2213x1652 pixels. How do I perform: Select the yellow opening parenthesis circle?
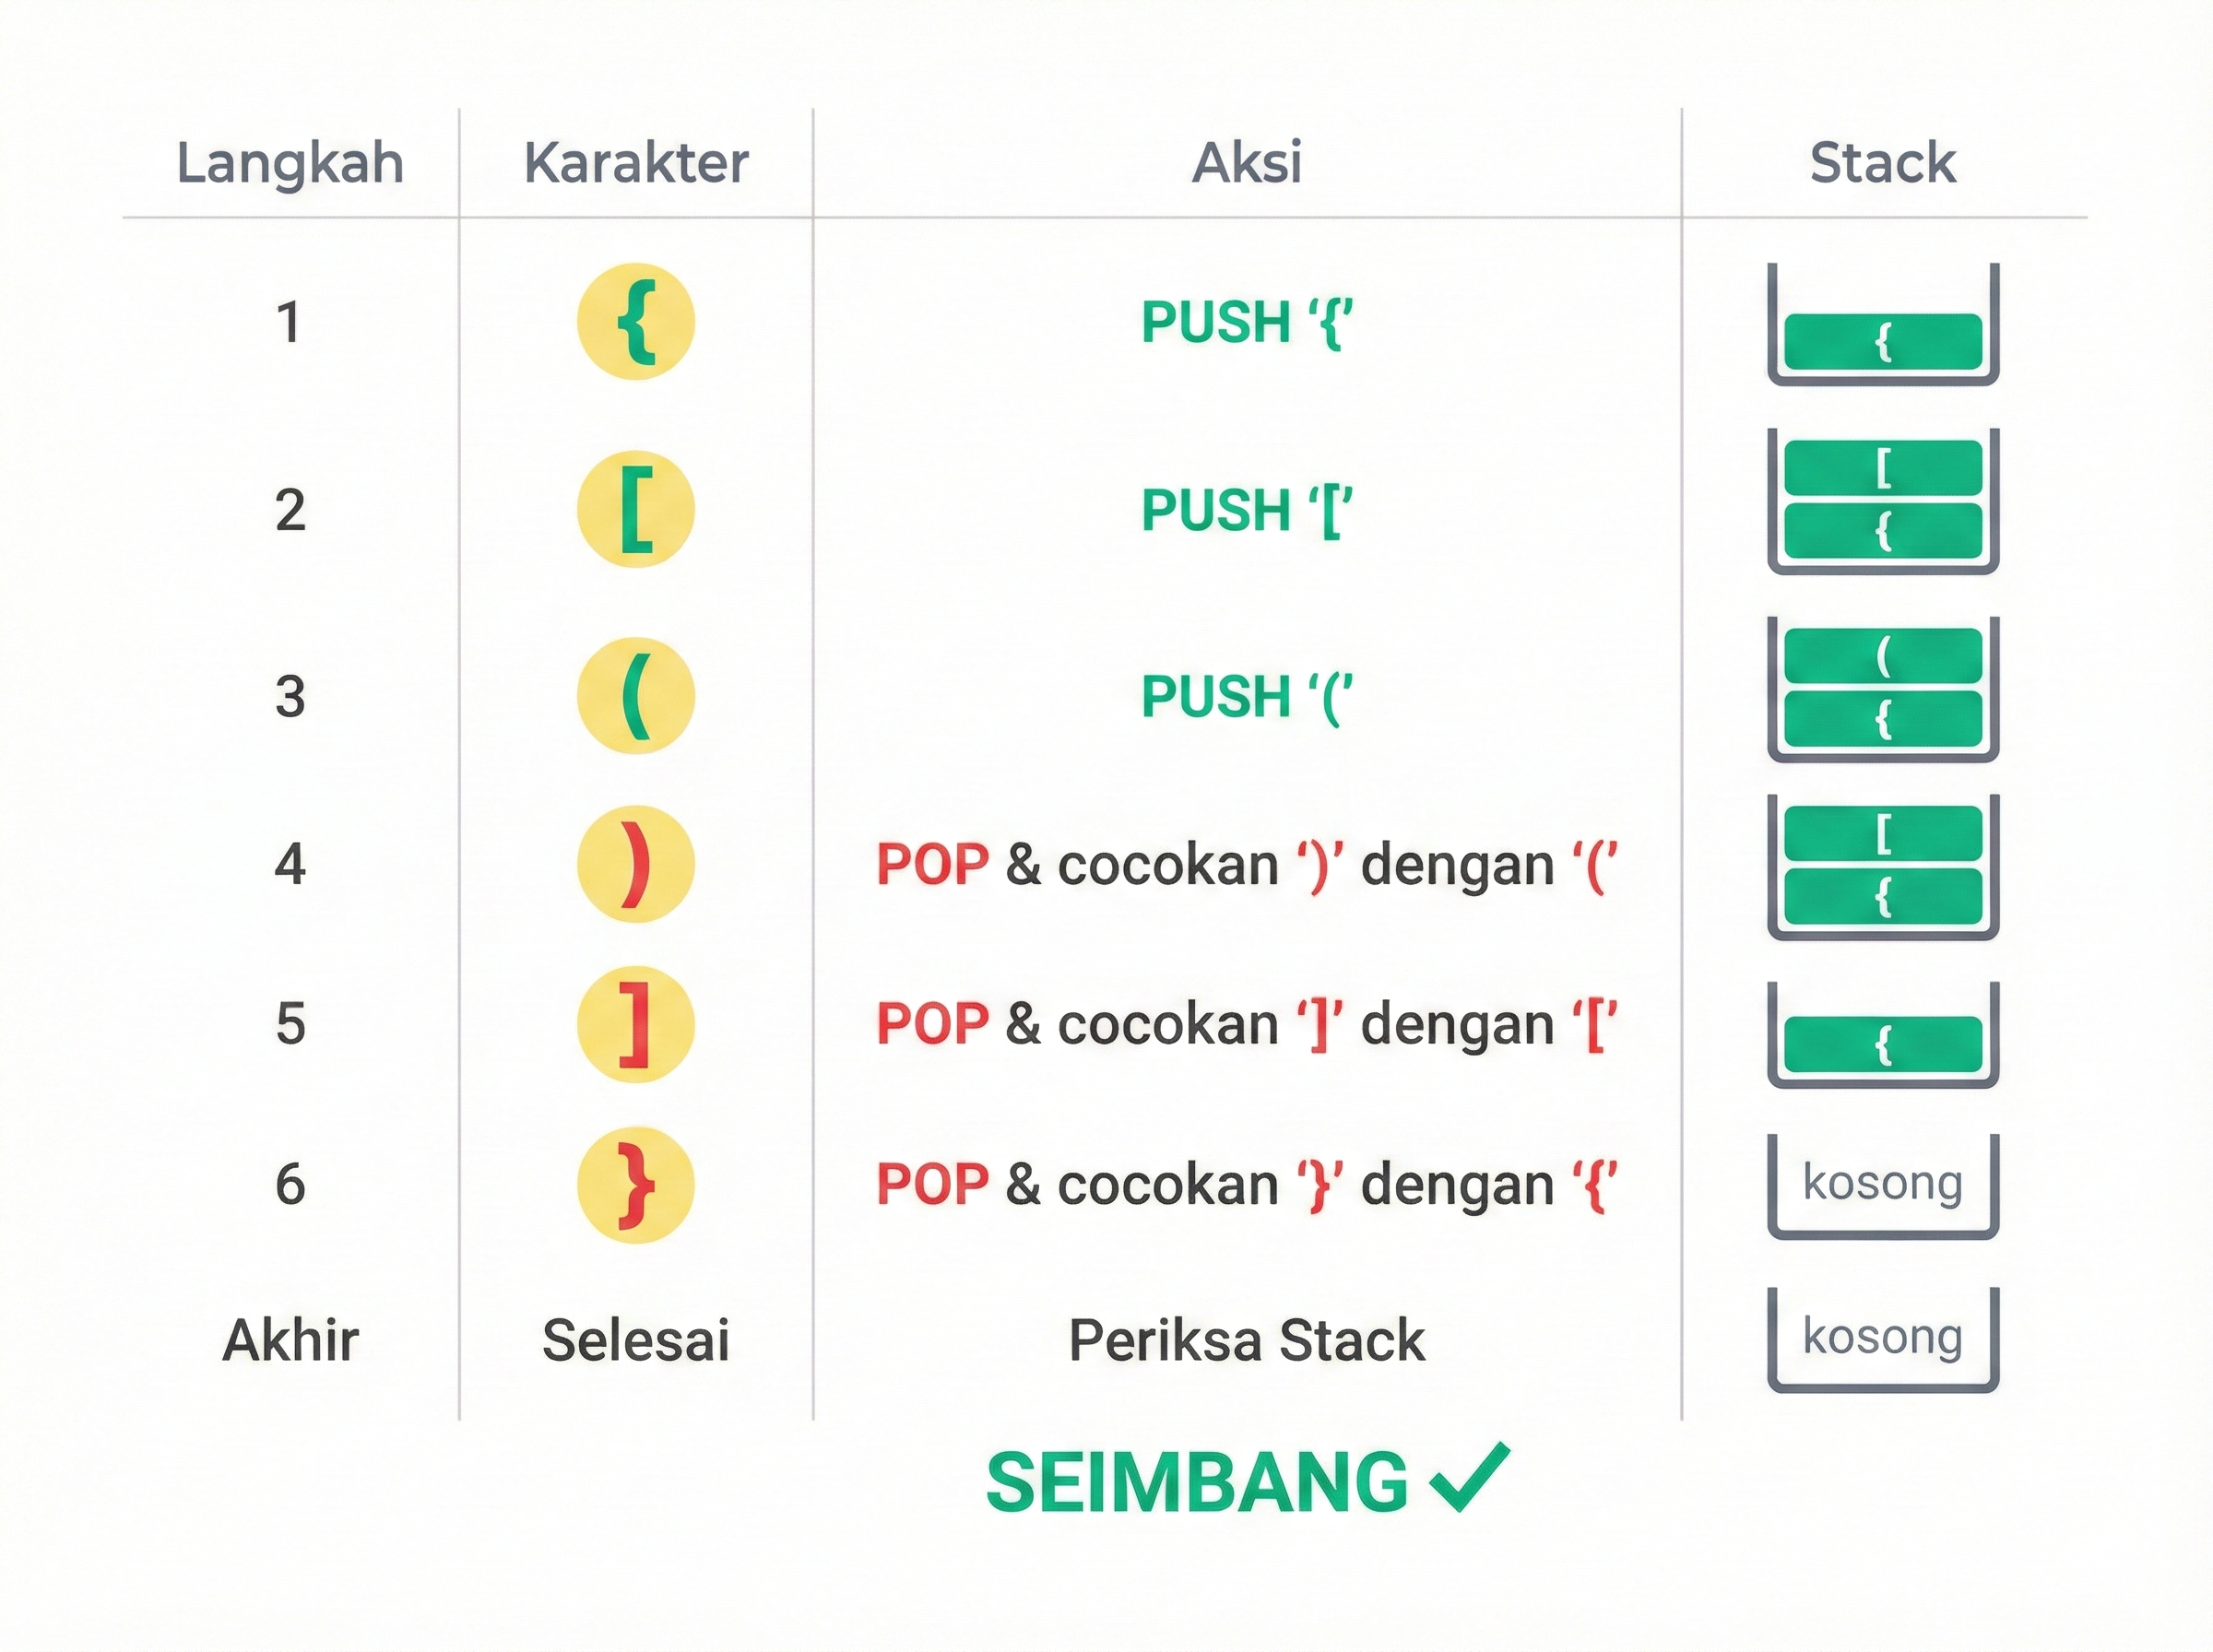[x=635, y=696]
